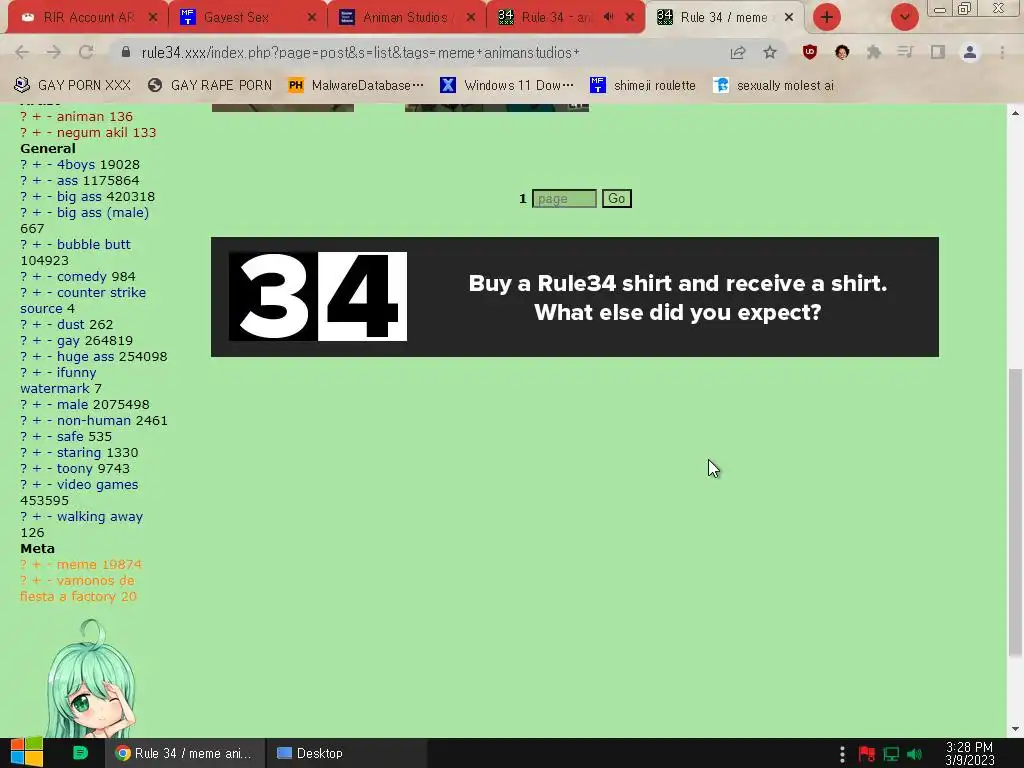The width and height of the screenshot is (1024, 768).
Task: Click the browser forward arrow
Action: tap(54, 52)
